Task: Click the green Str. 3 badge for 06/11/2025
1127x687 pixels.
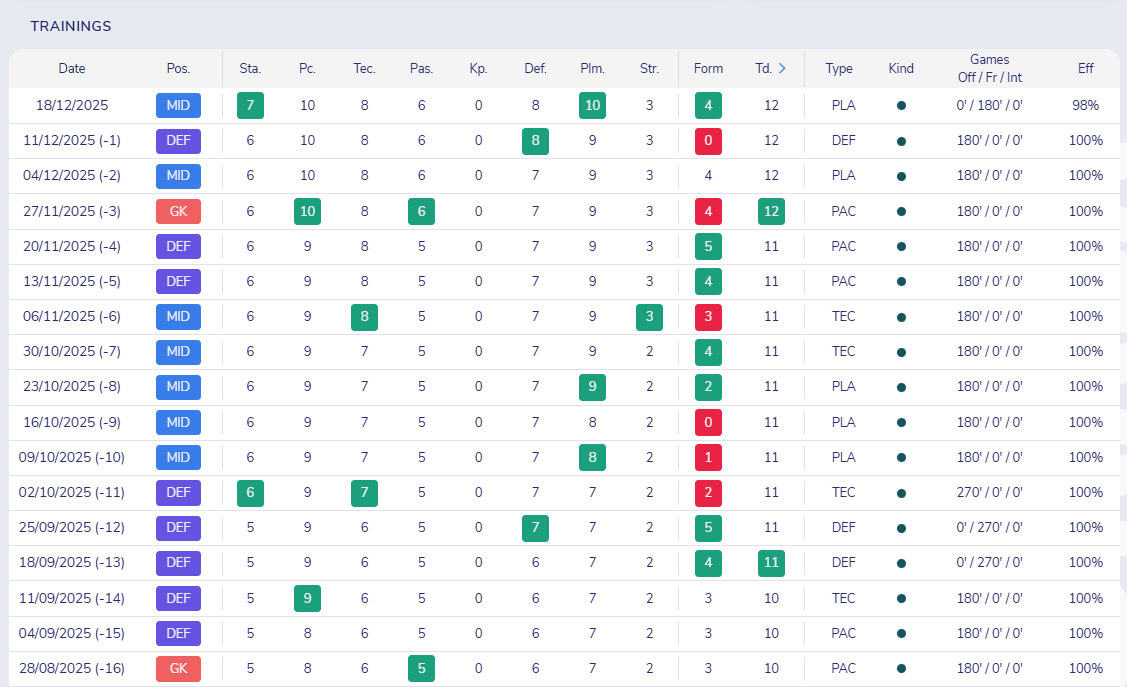Action: (649, 317)
